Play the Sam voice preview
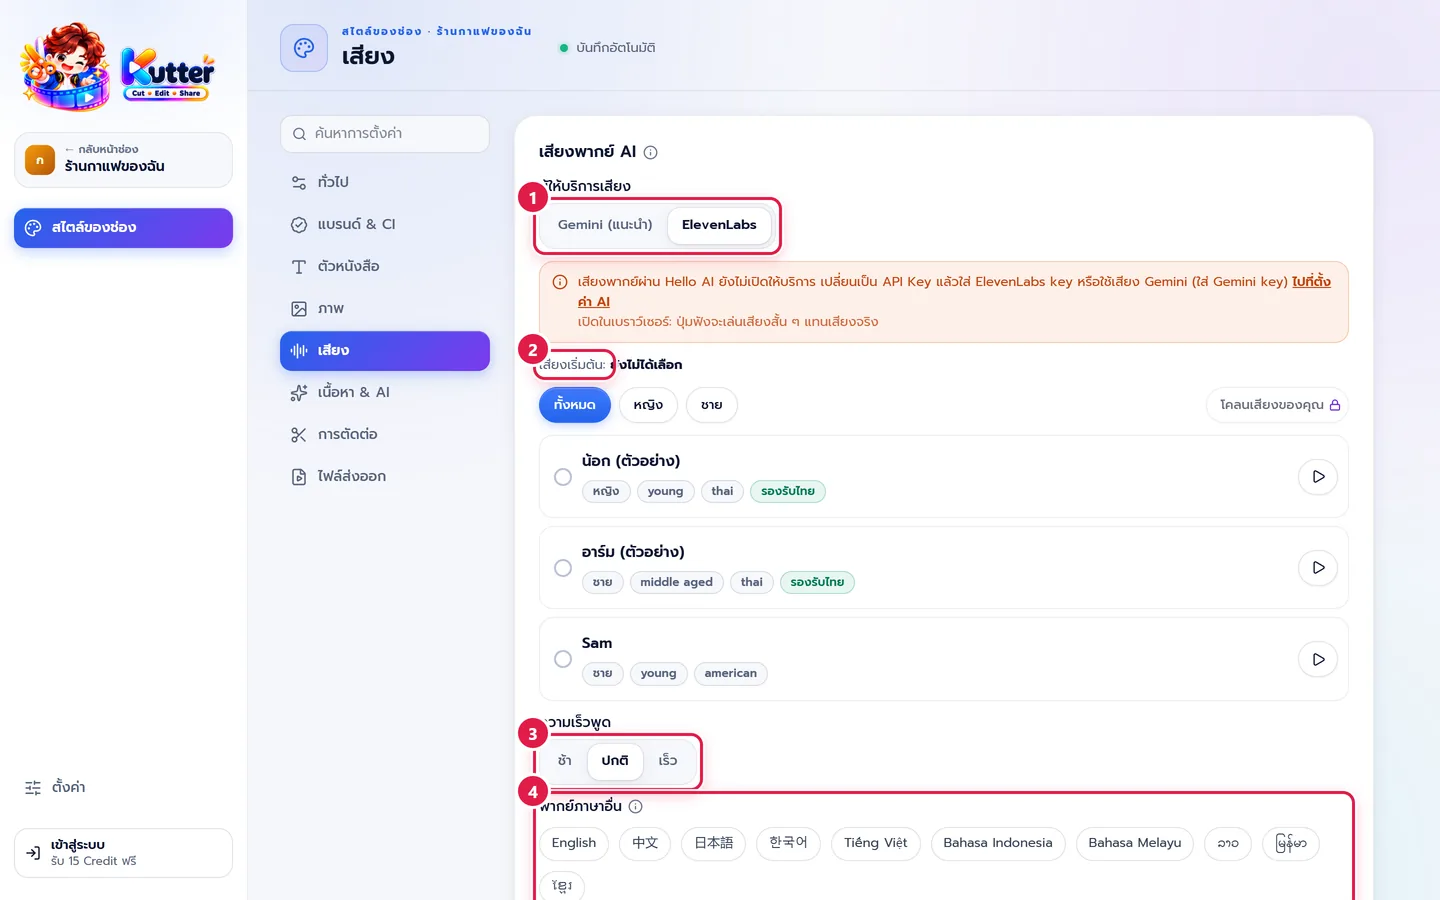This screenshot has width=1440, height=900. [1318, 660]
